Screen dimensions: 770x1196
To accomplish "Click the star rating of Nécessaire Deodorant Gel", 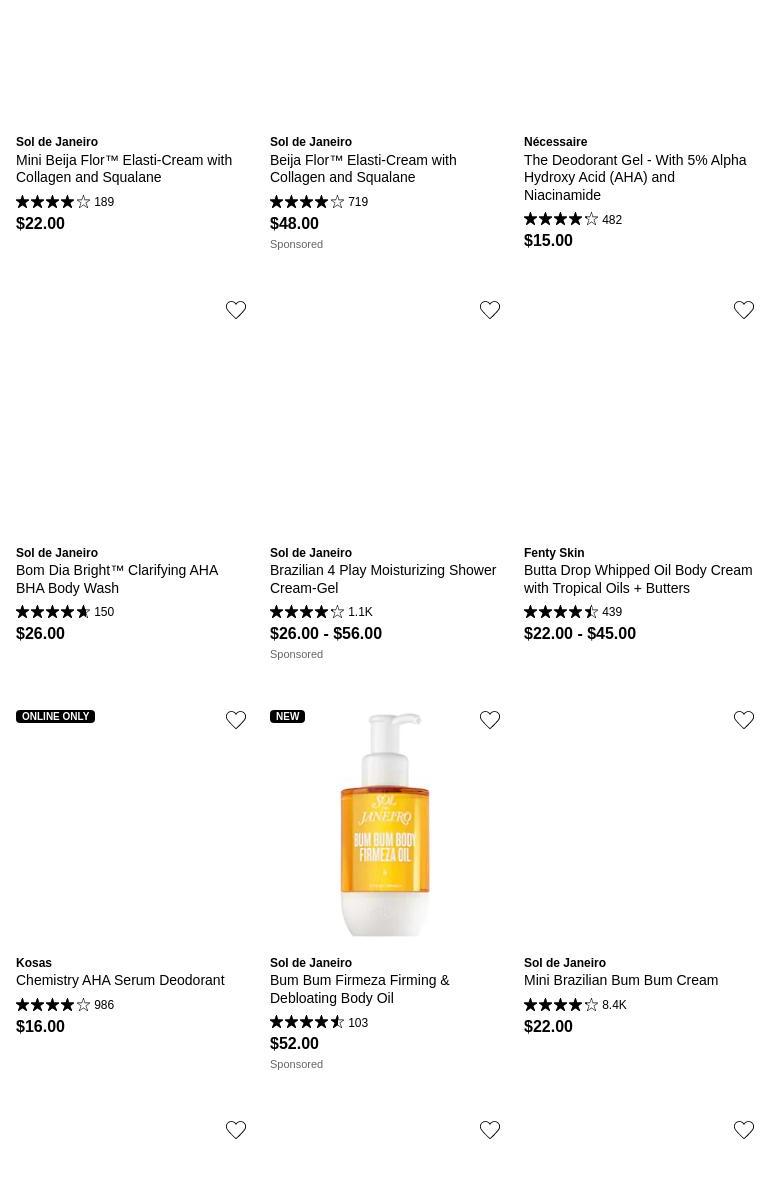I will [561, 219].
